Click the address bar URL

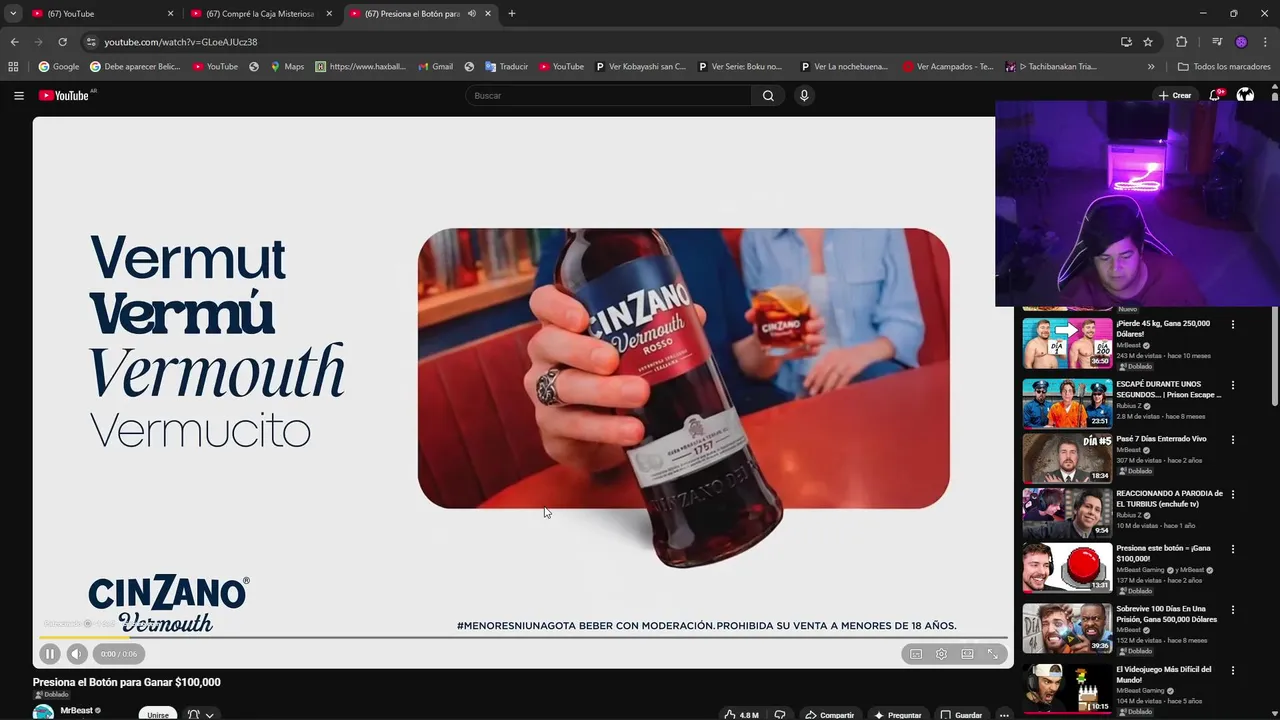pyautogui.click(x=181, y=42)
